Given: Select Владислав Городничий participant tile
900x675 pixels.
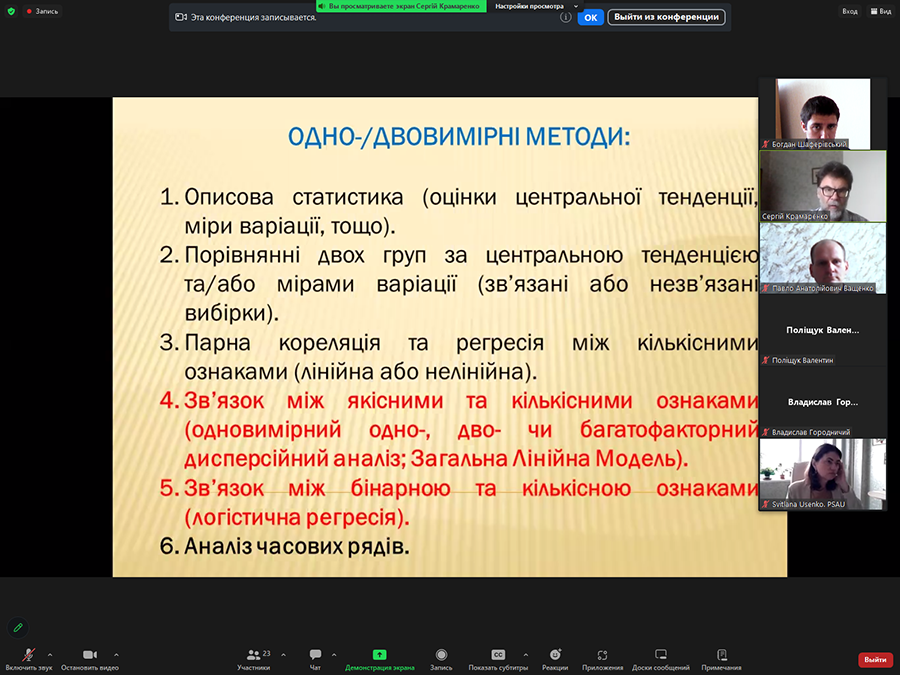Looking at the screenshot, I should [x=823, y=402].
